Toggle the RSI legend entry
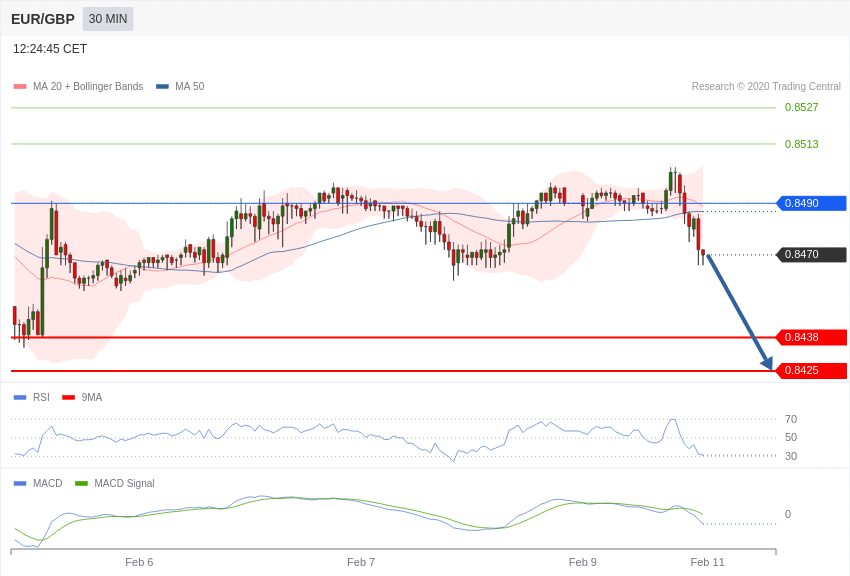This screenshot has height=576, width=850. point(31,397)
